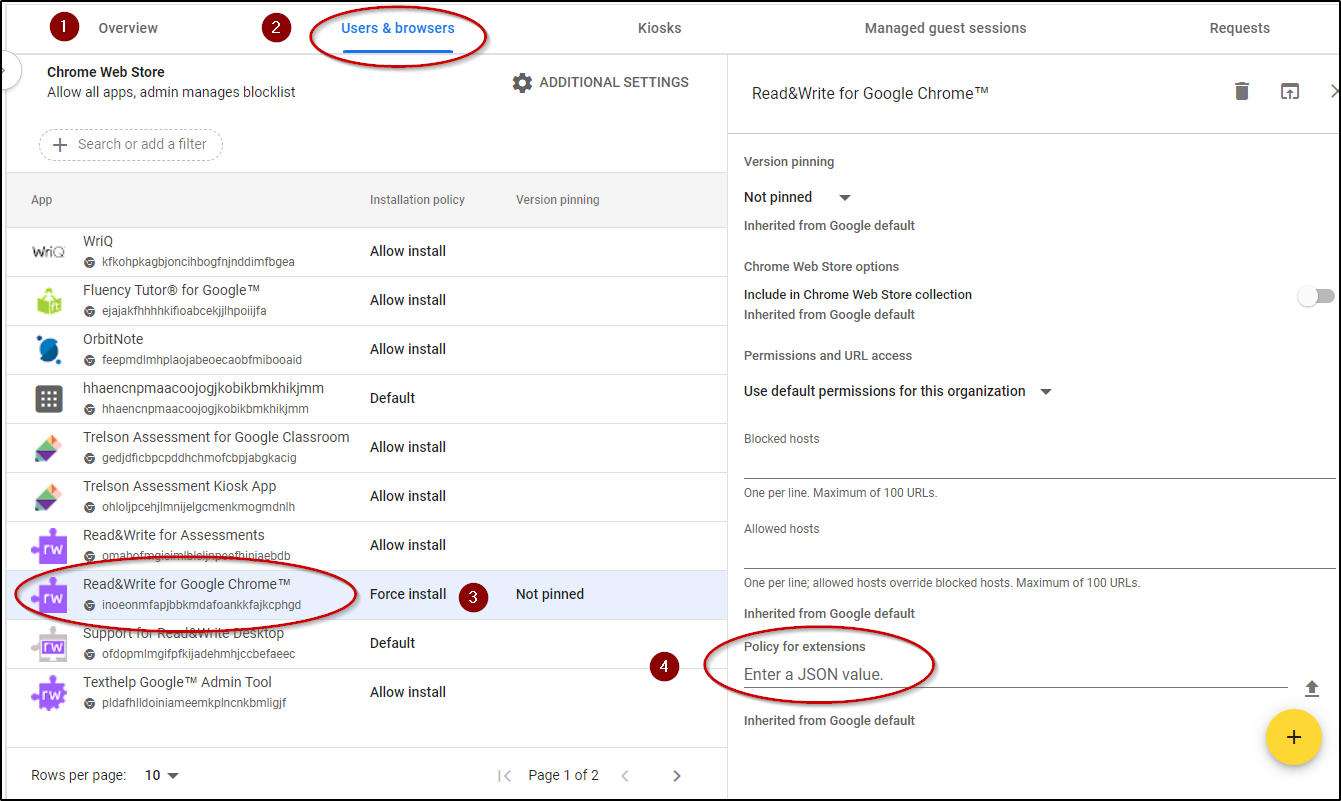1341x801 pixels.
Task: Click Allow install for Read&Write for Assessments
Action: (x=408, y=545)
